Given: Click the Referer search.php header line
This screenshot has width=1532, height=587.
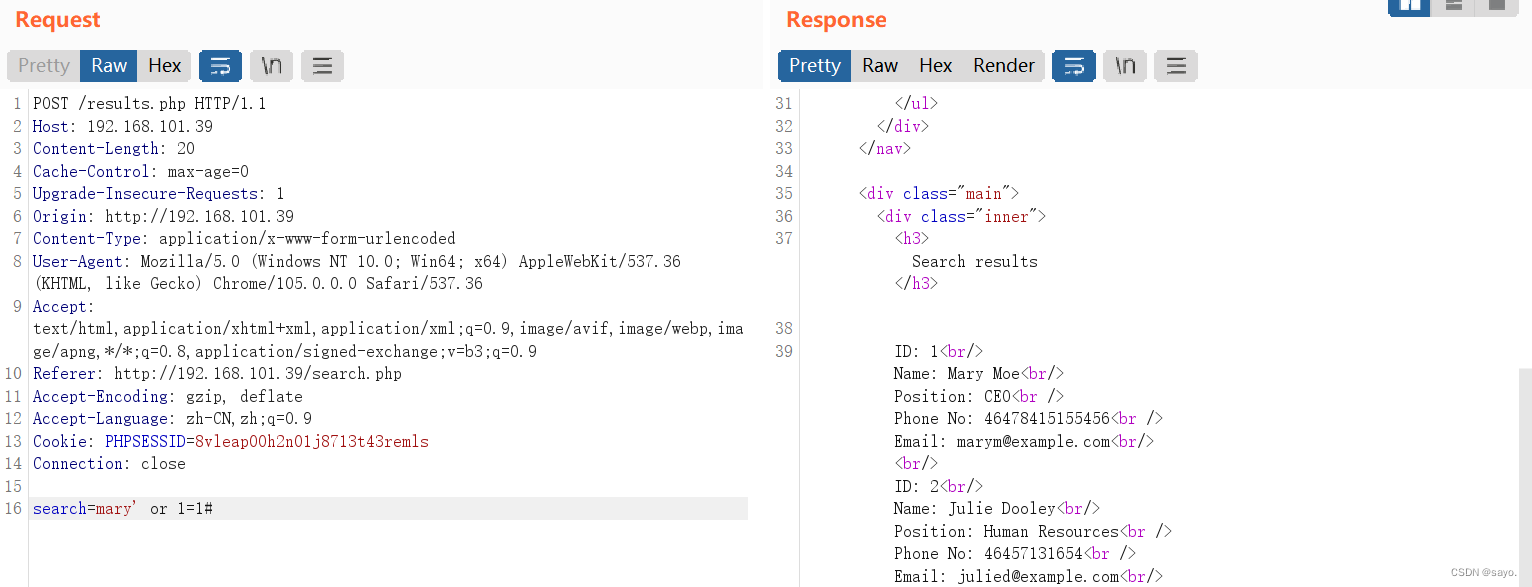Looking at the screenshot, I should tap(217, 374).
